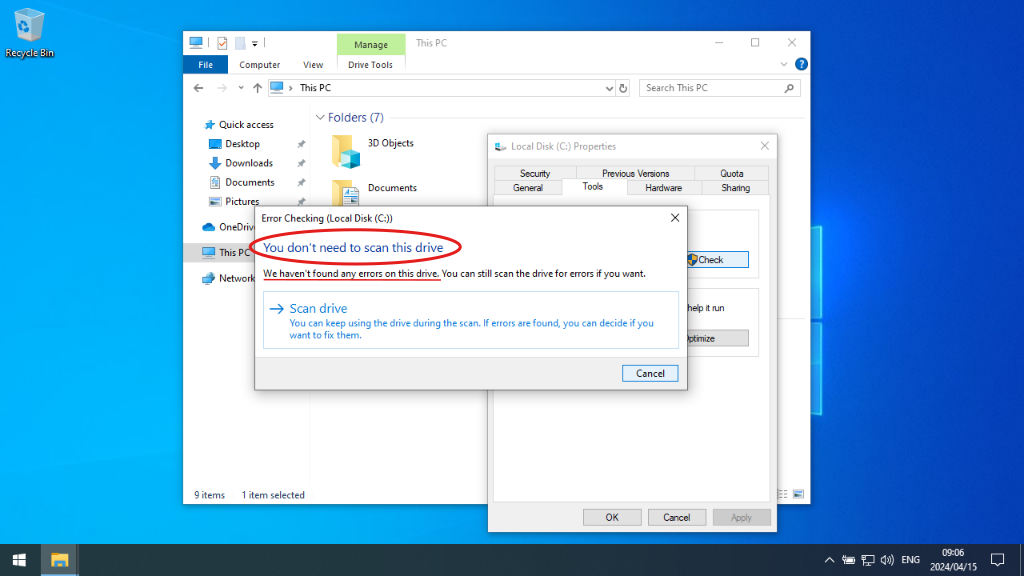The image size is (1024, 576).
Task: Pin Downloads to Quick access
Action: [x=299, y=162]
